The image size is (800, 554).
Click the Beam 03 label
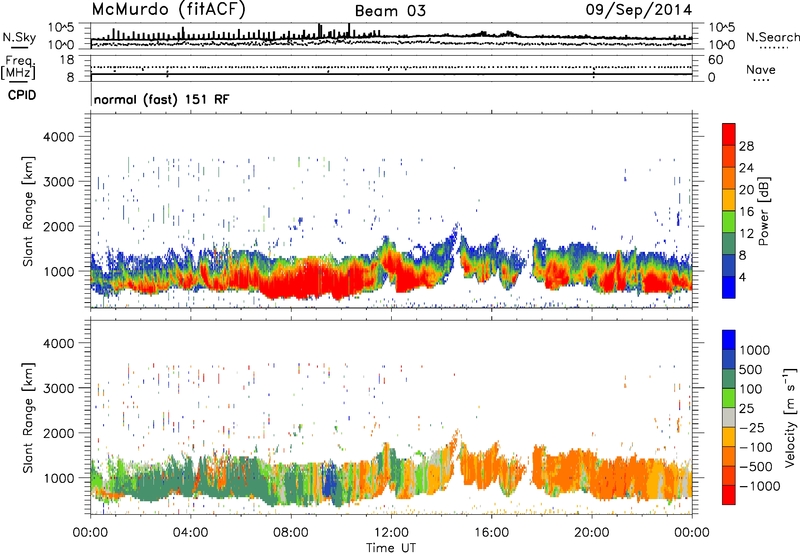tap(390, 11)
